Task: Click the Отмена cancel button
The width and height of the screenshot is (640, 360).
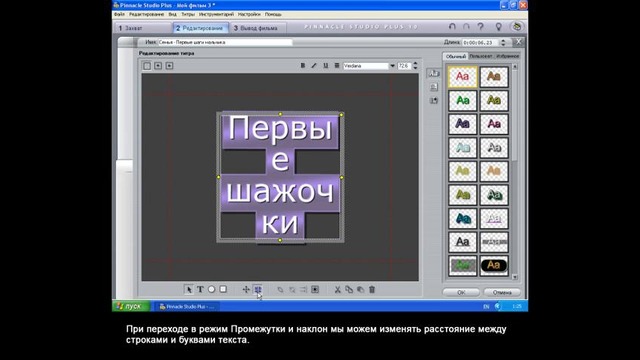Action: [x=502, y=292]
